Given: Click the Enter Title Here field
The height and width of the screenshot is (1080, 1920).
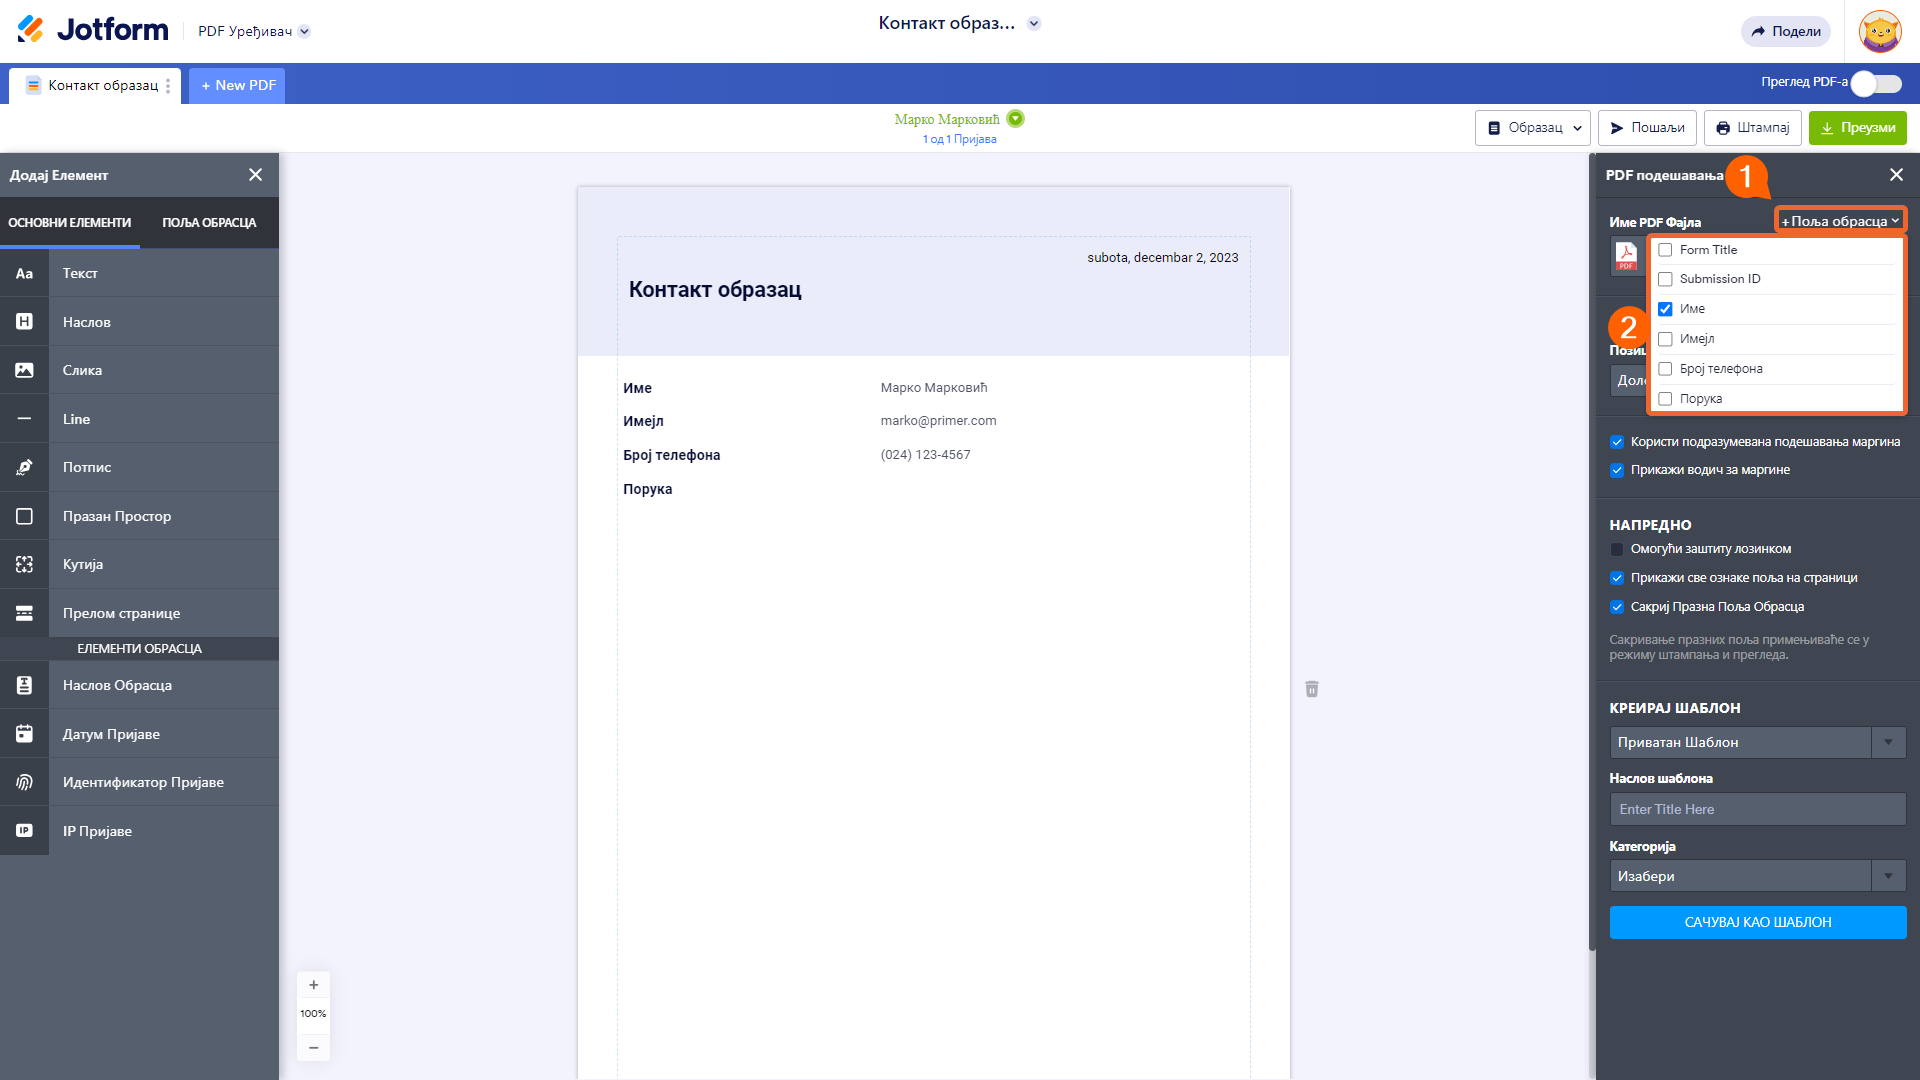Looking at the screenshot, I should point(1757,809).
